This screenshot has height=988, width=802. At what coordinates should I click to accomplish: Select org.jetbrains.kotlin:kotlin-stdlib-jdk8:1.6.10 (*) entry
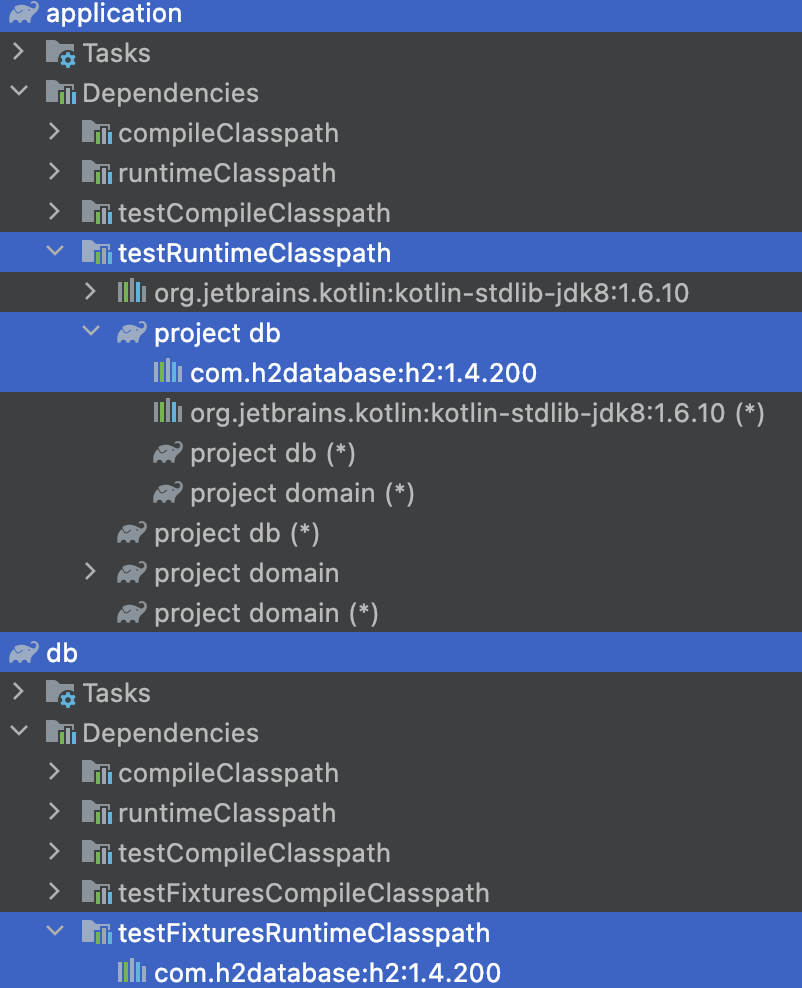478,413
